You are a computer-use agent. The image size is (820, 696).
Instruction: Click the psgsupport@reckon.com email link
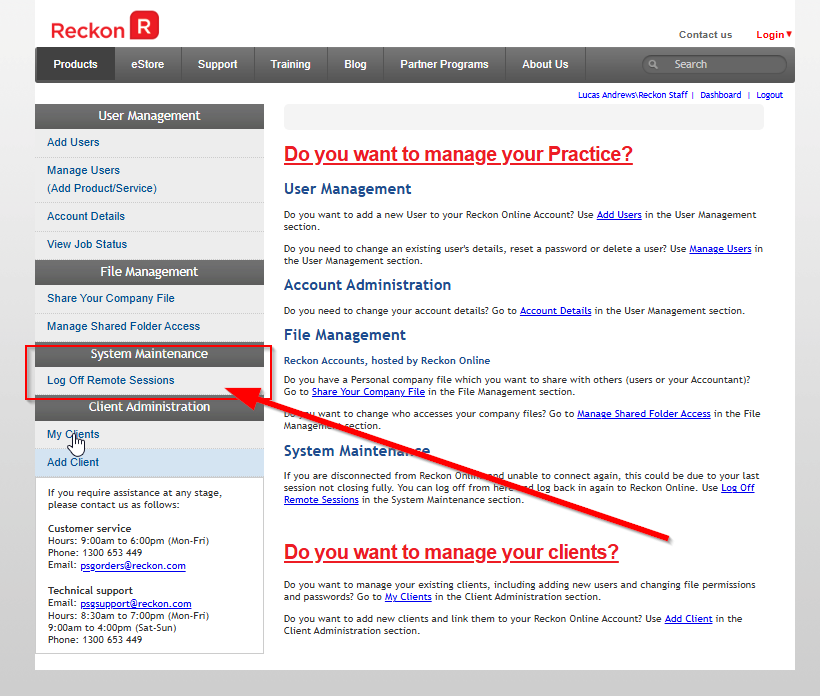(x=136, y=603)
